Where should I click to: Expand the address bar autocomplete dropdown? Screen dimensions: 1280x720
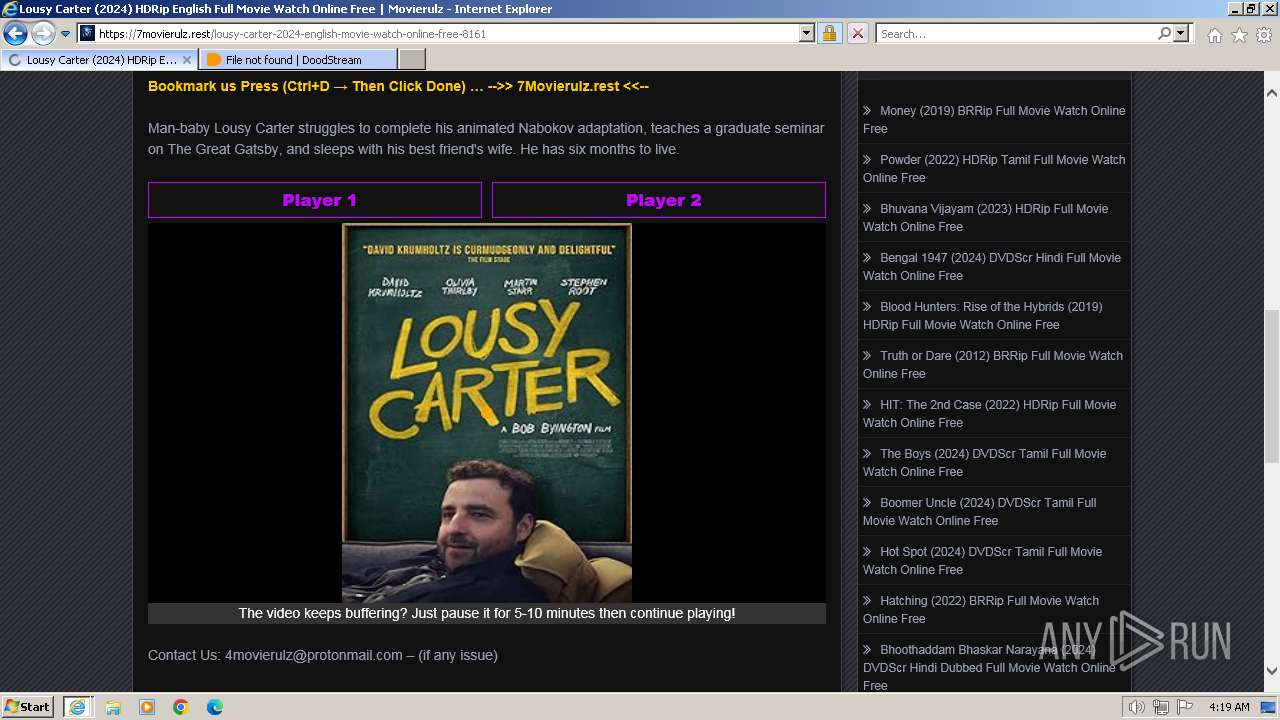point(807,33)
